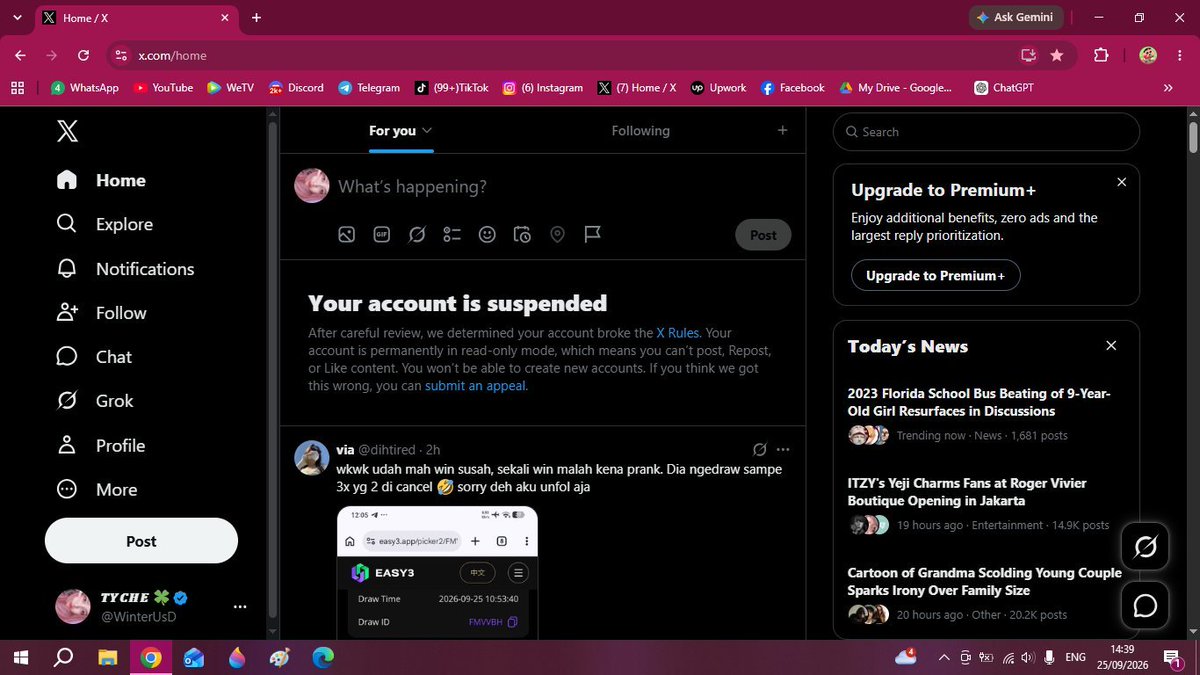Open the EASY3 screenshot in via's tweet
The height and width of the screenshot is (675, 1200).
pos(437,572)
